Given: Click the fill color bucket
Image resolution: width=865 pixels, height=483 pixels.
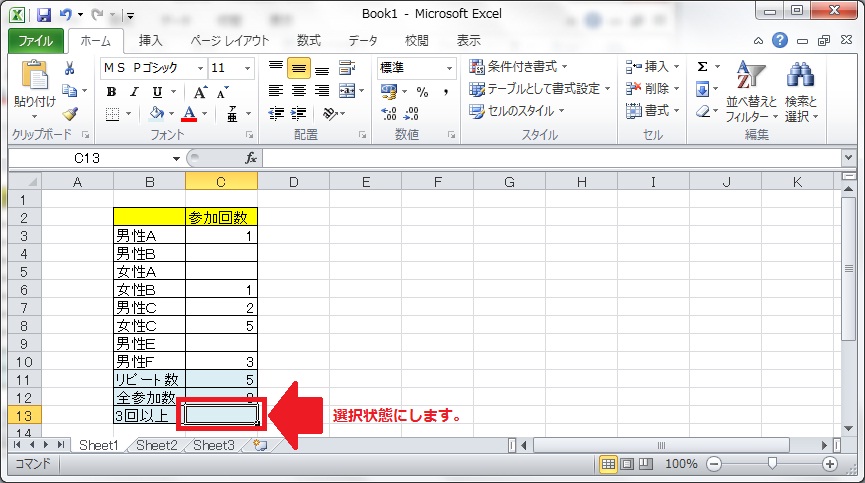Looking at the screenshot, I should pos(157,114).
